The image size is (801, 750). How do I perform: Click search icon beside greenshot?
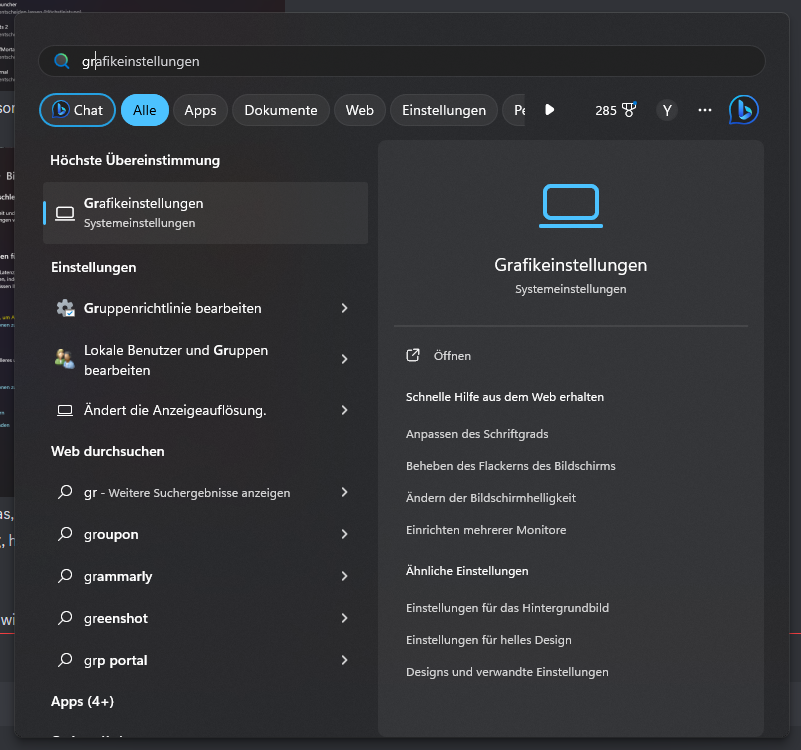tap(65, 618)
